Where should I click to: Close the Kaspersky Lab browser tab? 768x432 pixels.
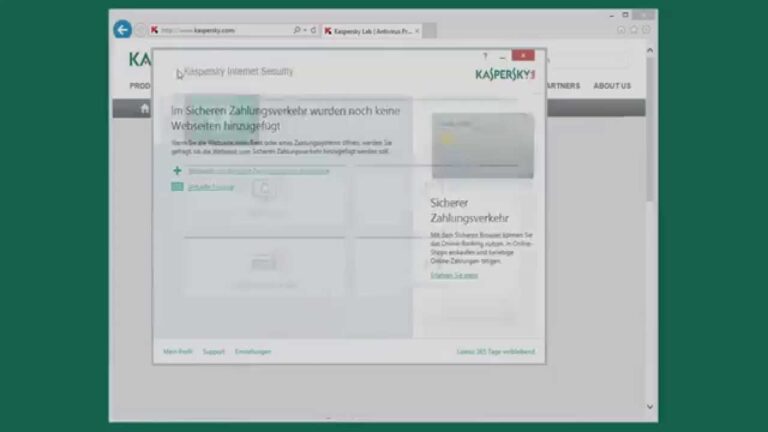coord(417,31)
